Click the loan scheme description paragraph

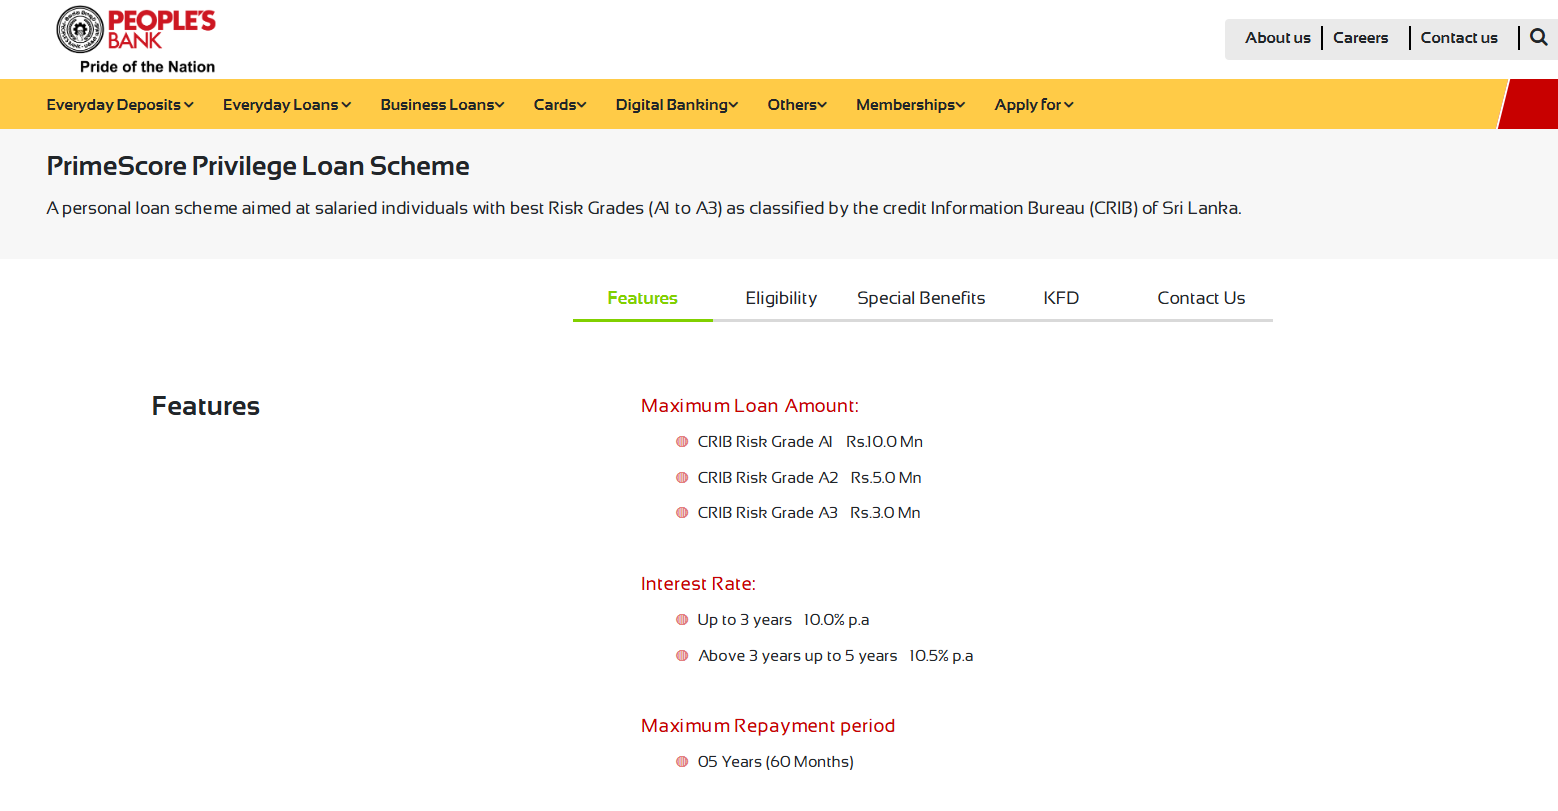click(x=644, y=208)
